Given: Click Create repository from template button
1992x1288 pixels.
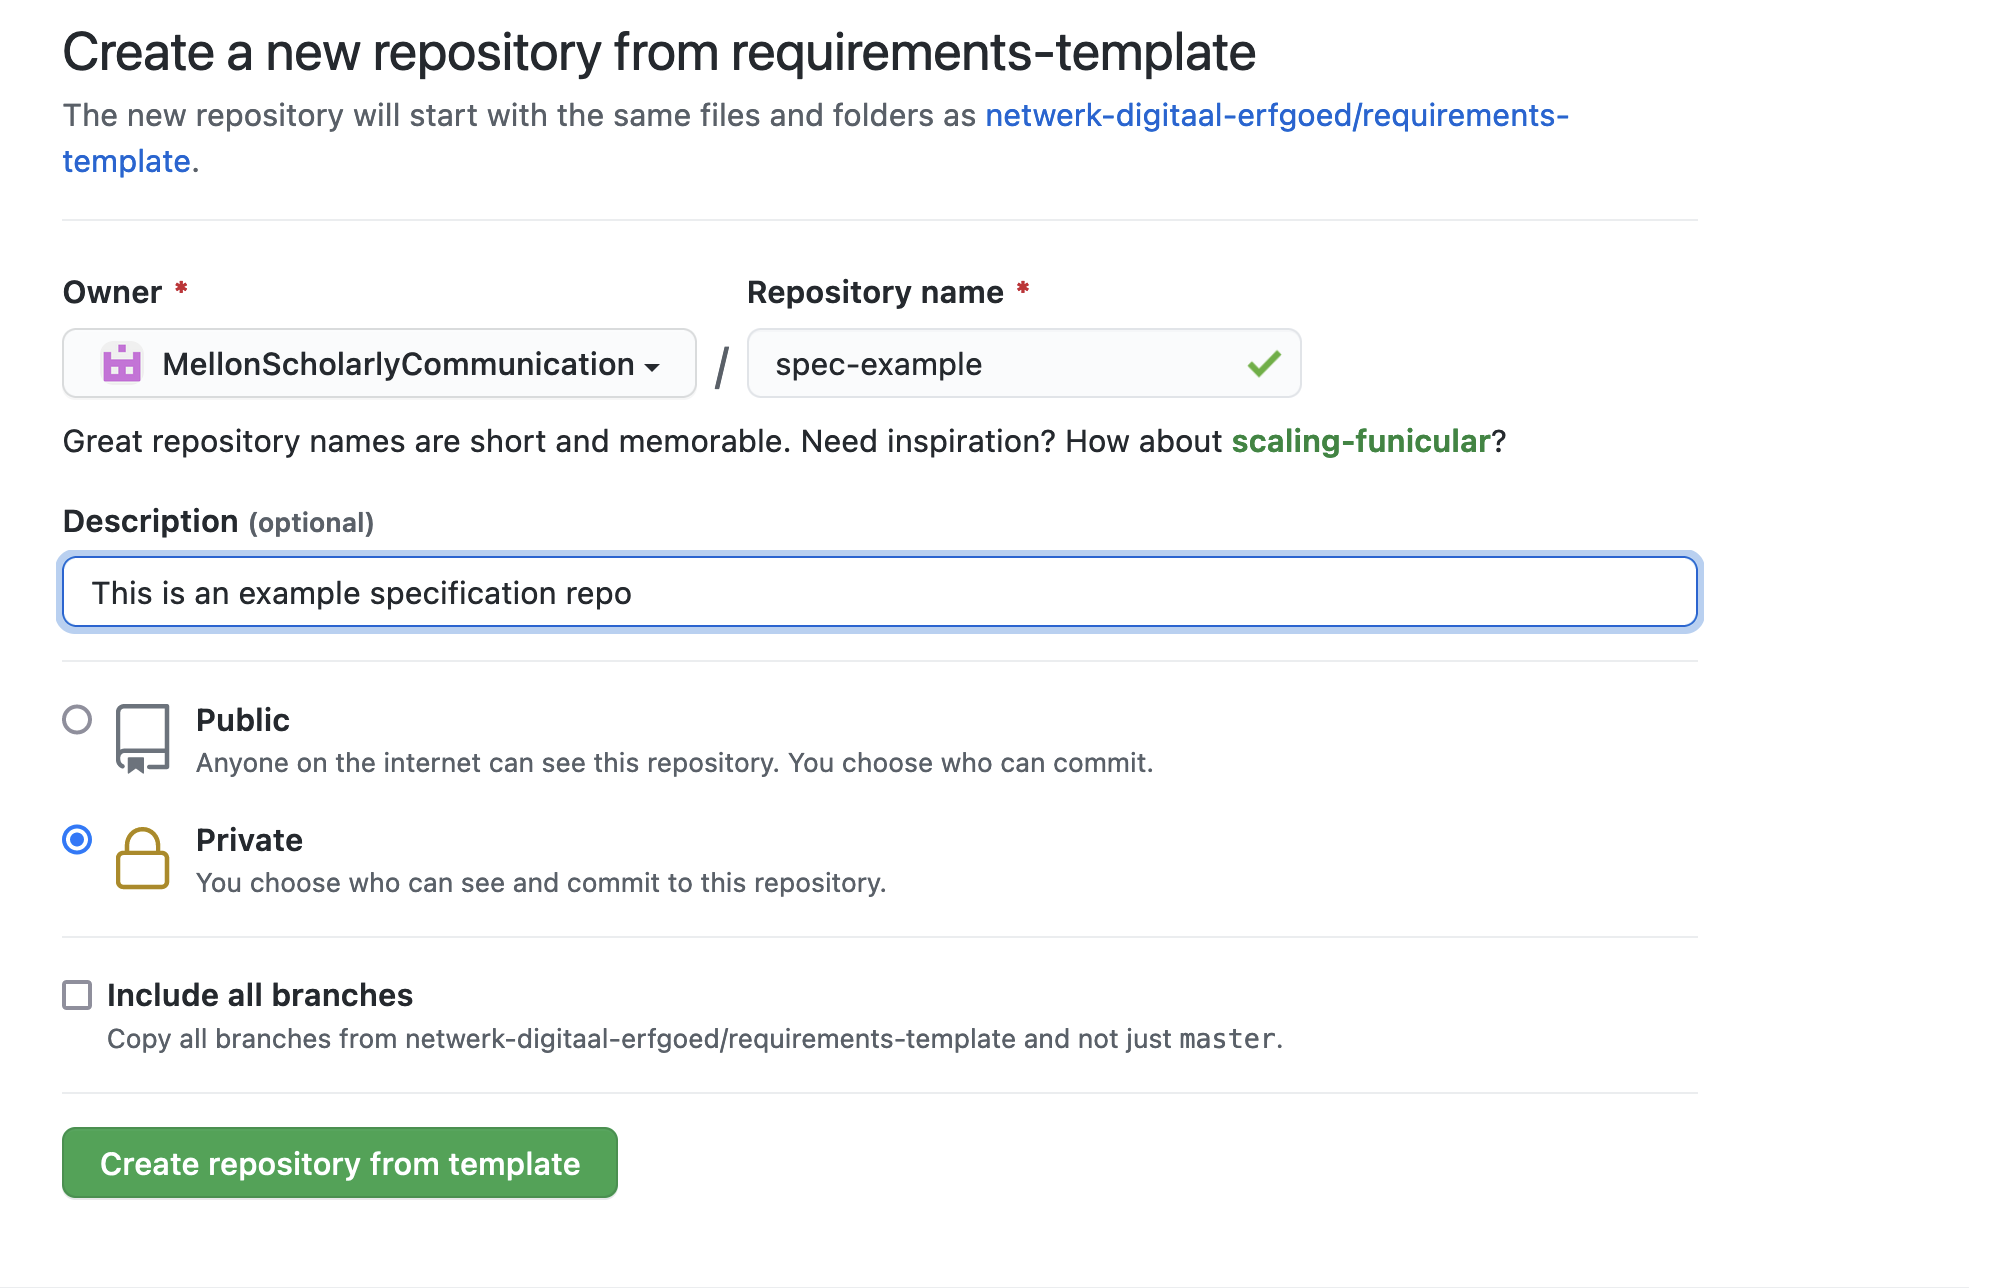Looking at the screenshot, I should click(340, 1163).
